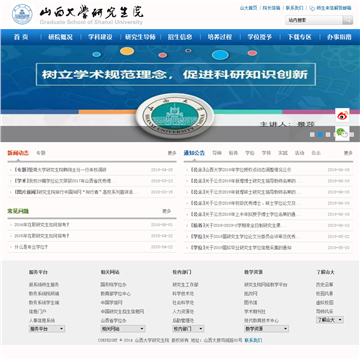Select the 新闻动态 tab
The width and height of the screenshot is (360, 360).
tap(18, 153)
